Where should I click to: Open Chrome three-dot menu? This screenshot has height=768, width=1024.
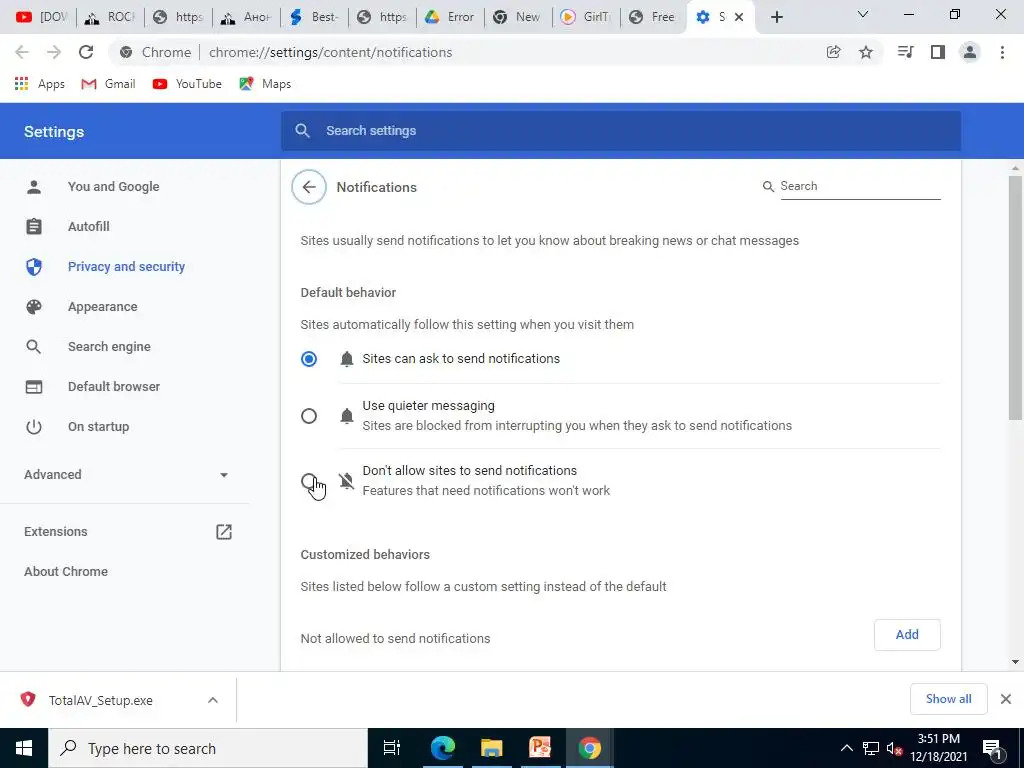pos(1002,52)
